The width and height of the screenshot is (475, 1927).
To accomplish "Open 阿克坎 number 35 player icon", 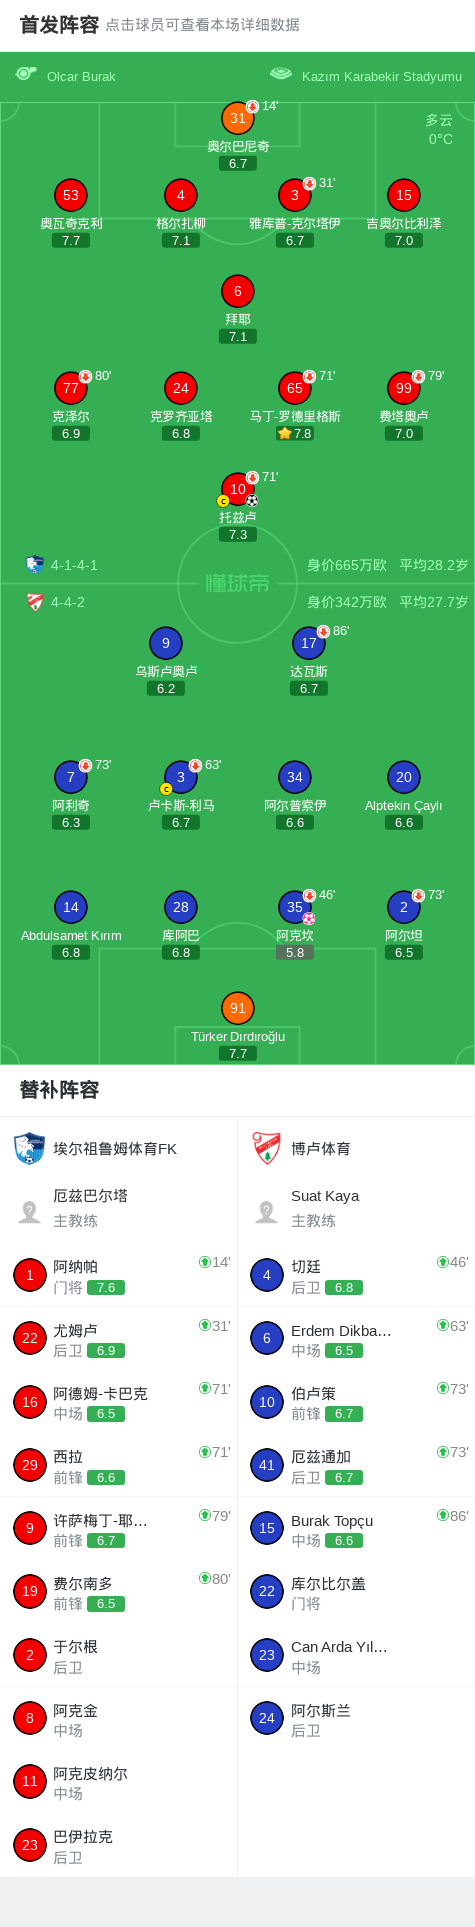I will click(295, 907).
